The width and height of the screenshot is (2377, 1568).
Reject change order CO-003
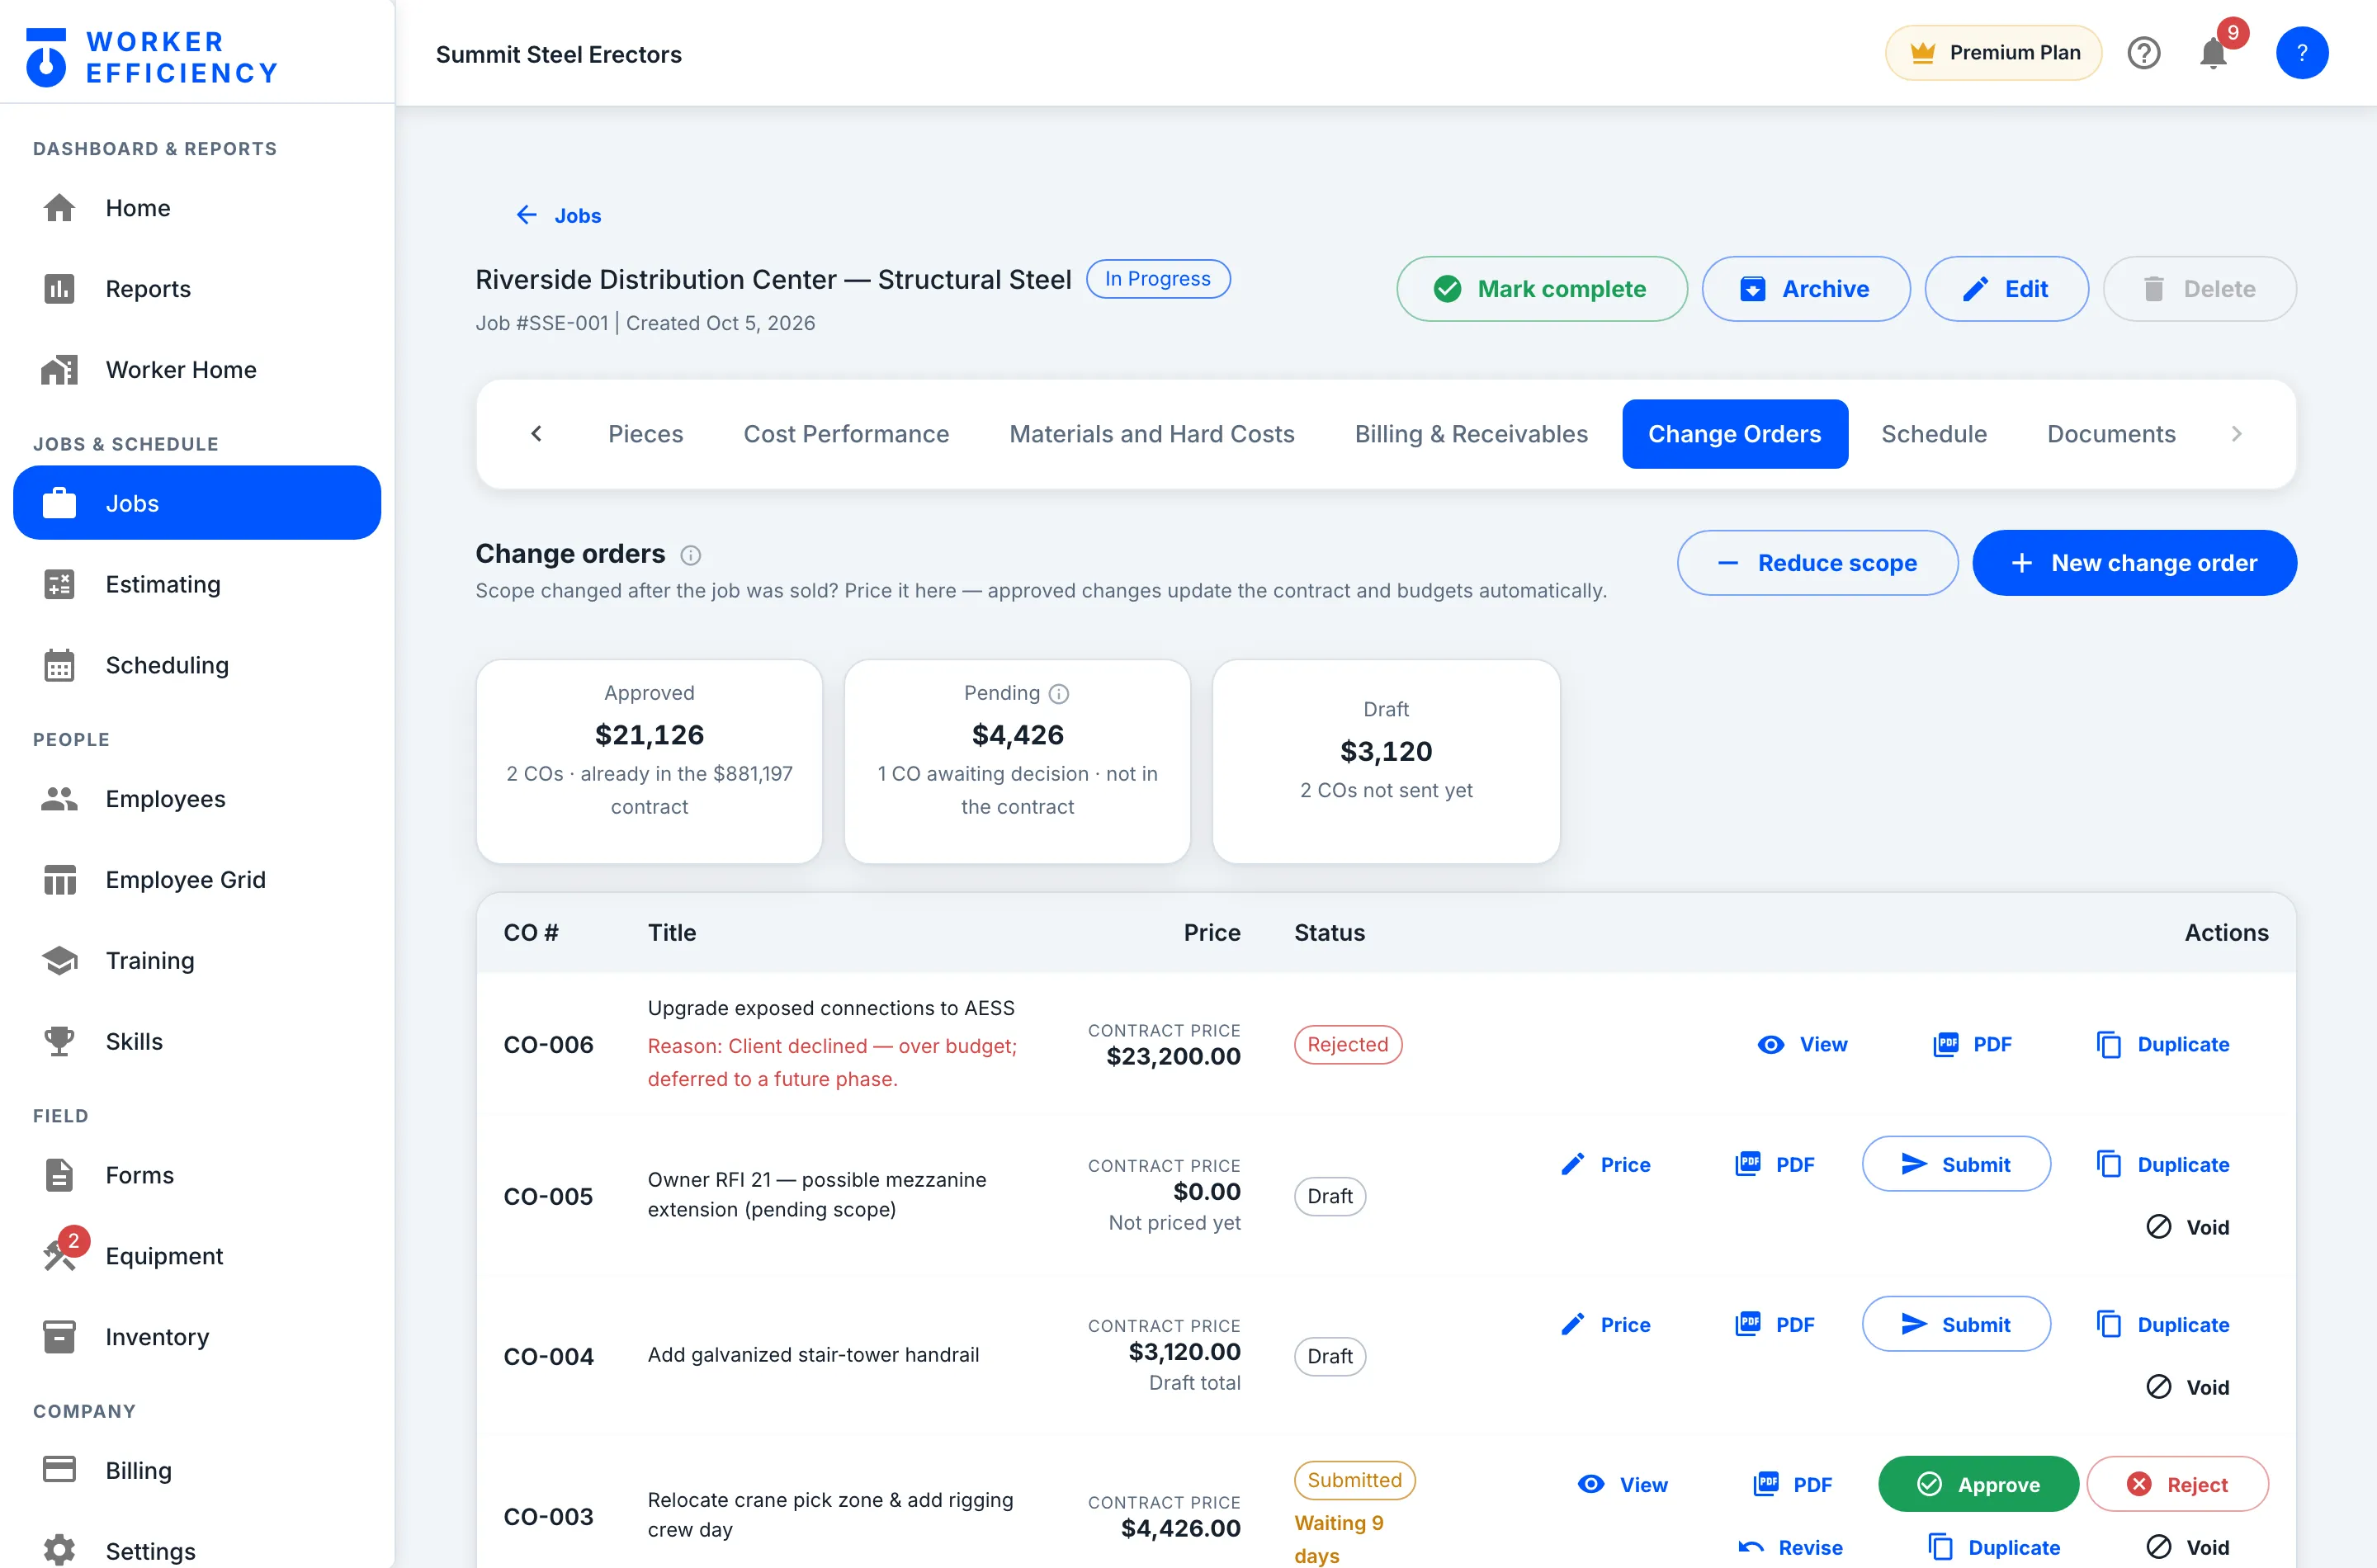(x=2177, y=1484)
